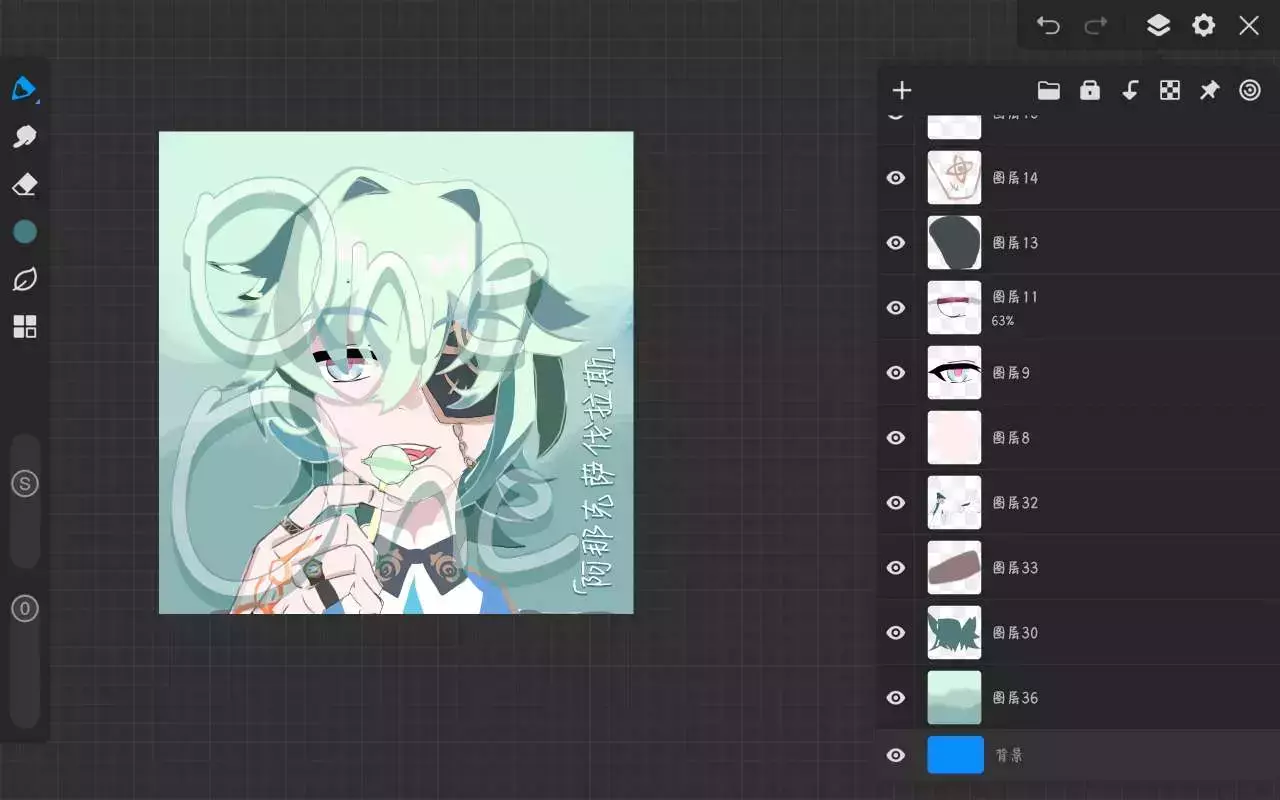Click the folder icon in layer toolbar
Image resolution: width=1280 pixels, height=800 pixels.
[x=1049, y=91]
